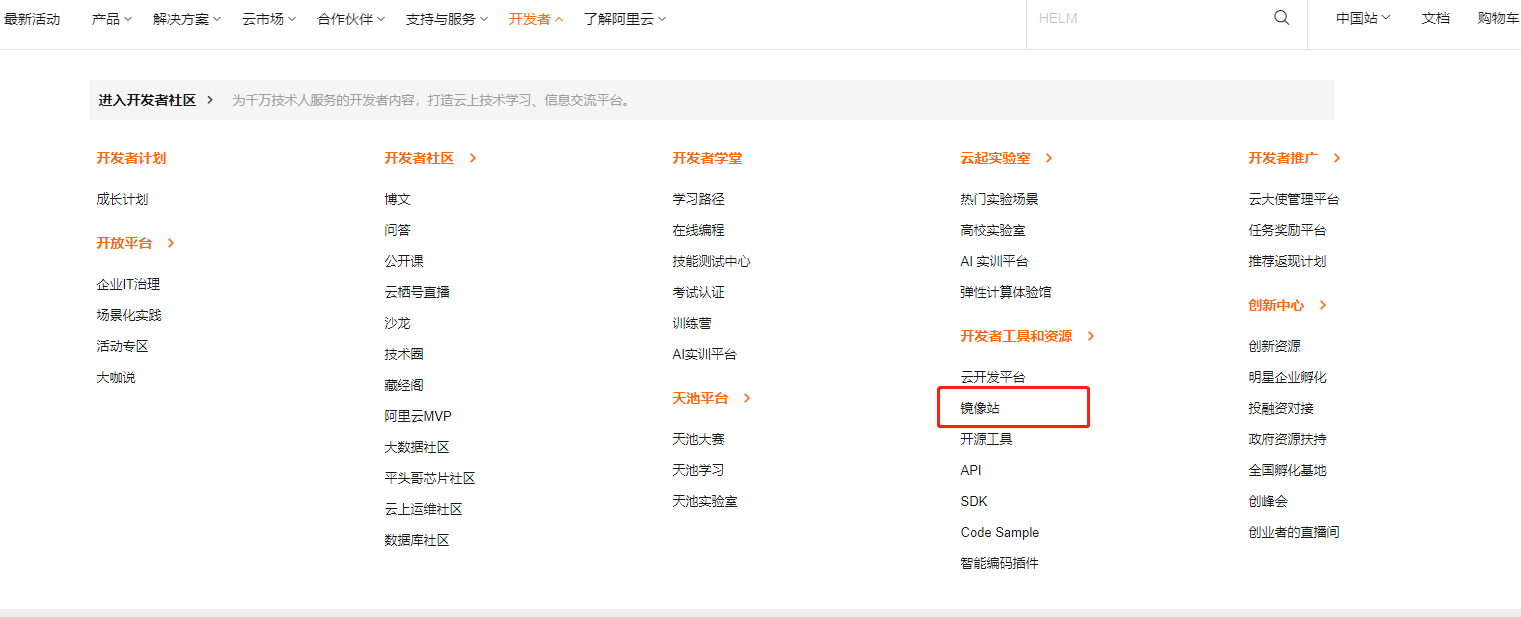Open the 购物车 shopping cart
The height and width of the screenshot is (617, 1521).
[1498, 18]
